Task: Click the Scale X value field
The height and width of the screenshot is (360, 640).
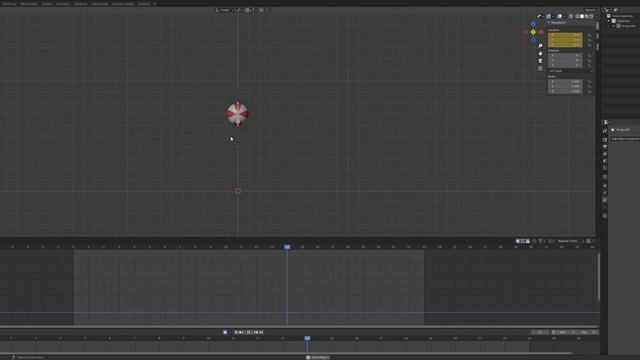Action: pos(565,82)
